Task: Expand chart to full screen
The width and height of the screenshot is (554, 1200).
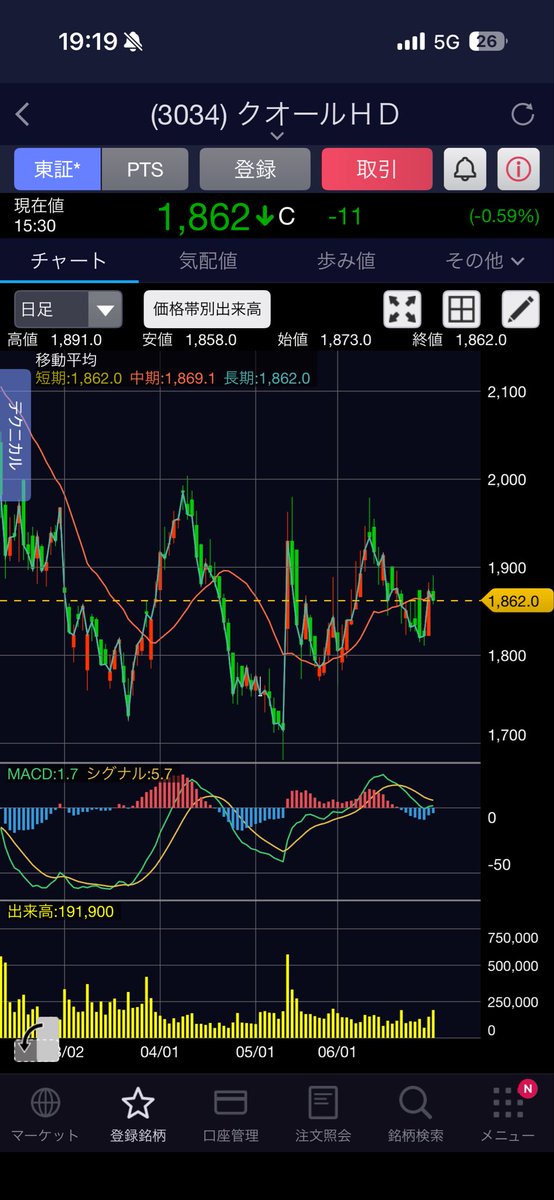Action: [403, 309]
